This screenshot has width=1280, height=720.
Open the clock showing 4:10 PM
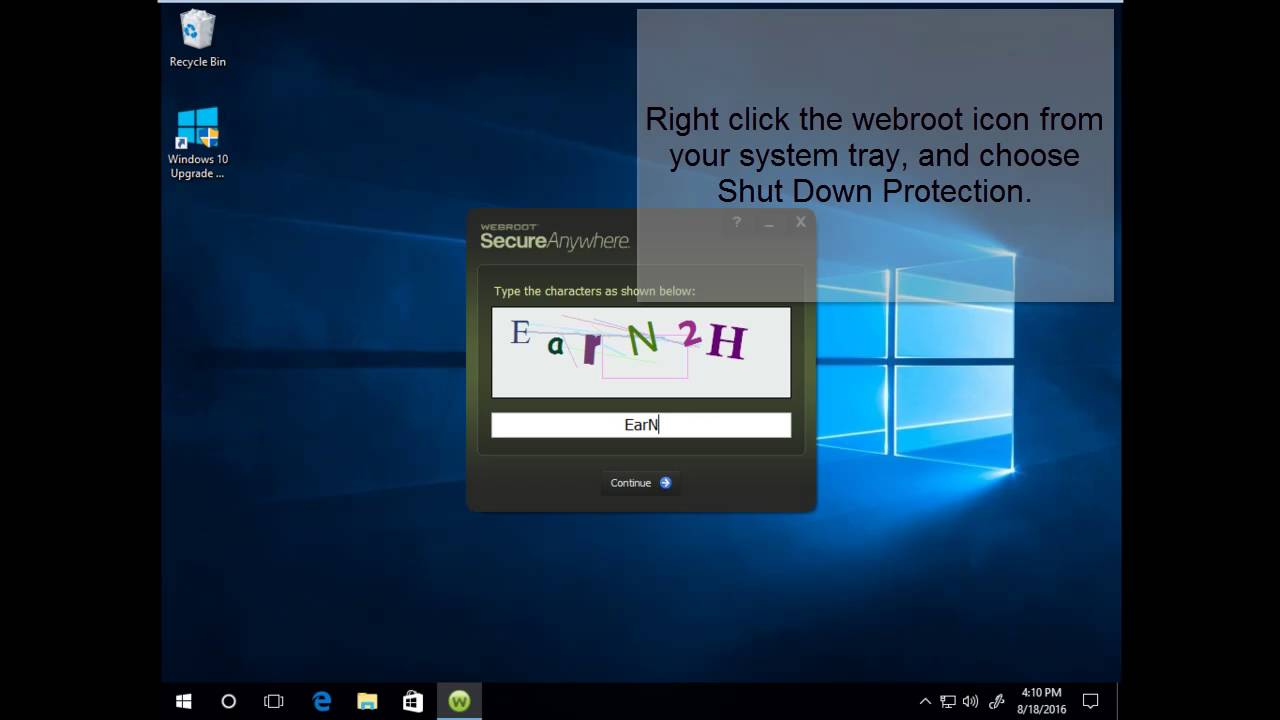point(1042,701)
